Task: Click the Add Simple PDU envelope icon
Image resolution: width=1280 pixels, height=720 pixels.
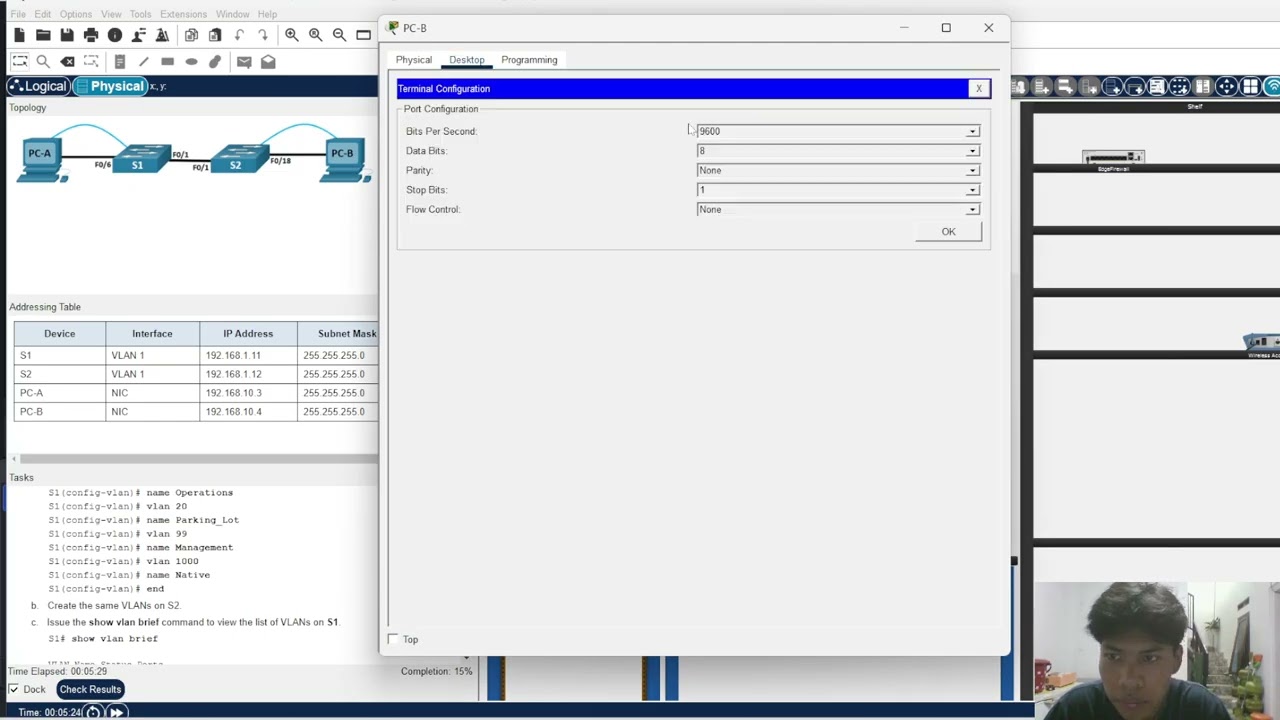Action: 243,61
